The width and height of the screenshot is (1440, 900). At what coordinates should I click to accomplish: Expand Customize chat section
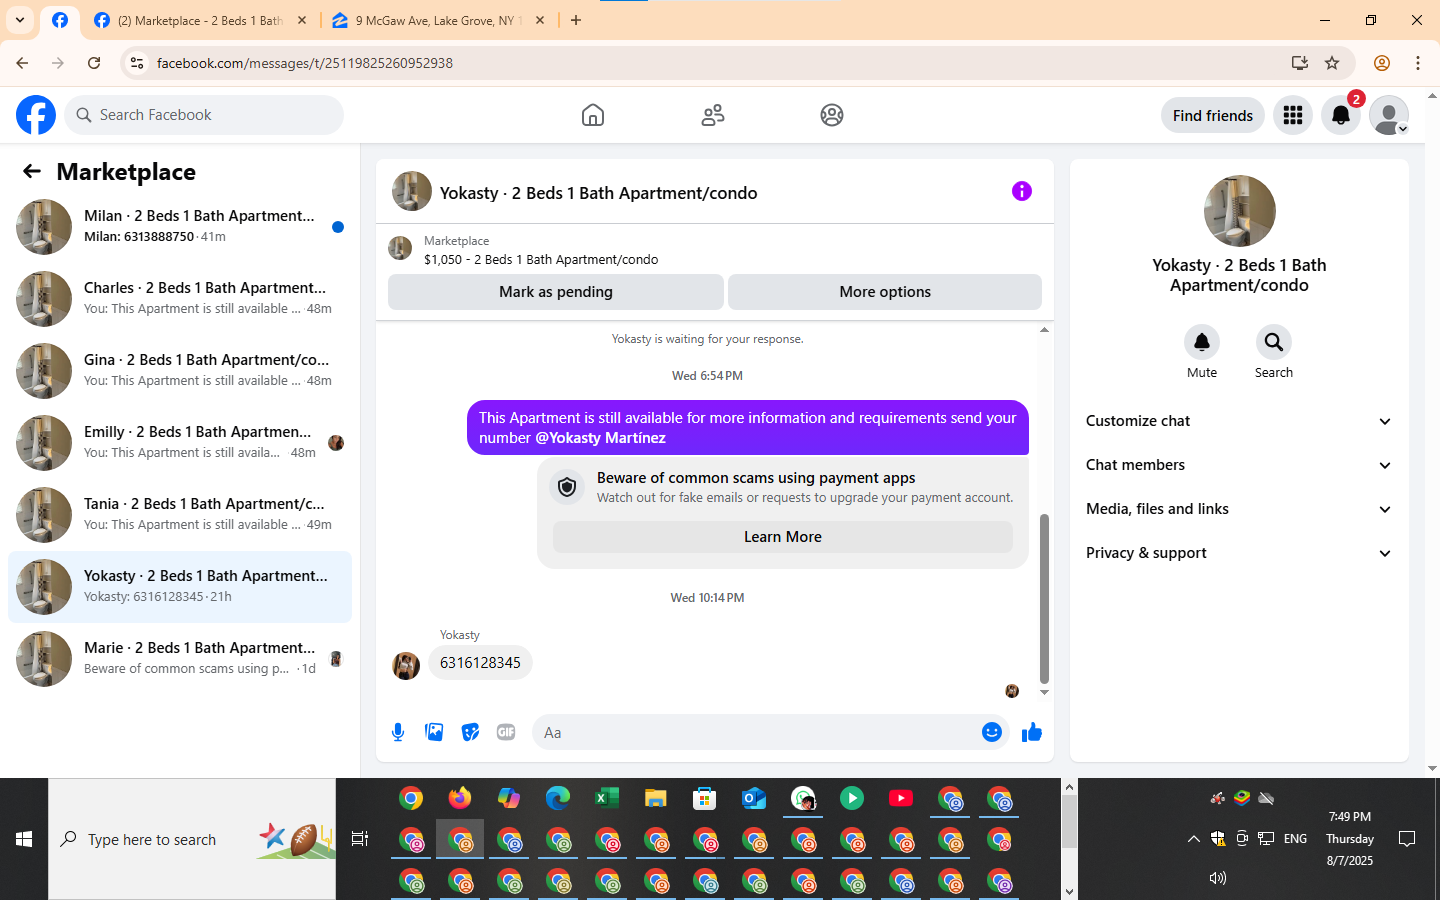click(x=1239, y=421)
